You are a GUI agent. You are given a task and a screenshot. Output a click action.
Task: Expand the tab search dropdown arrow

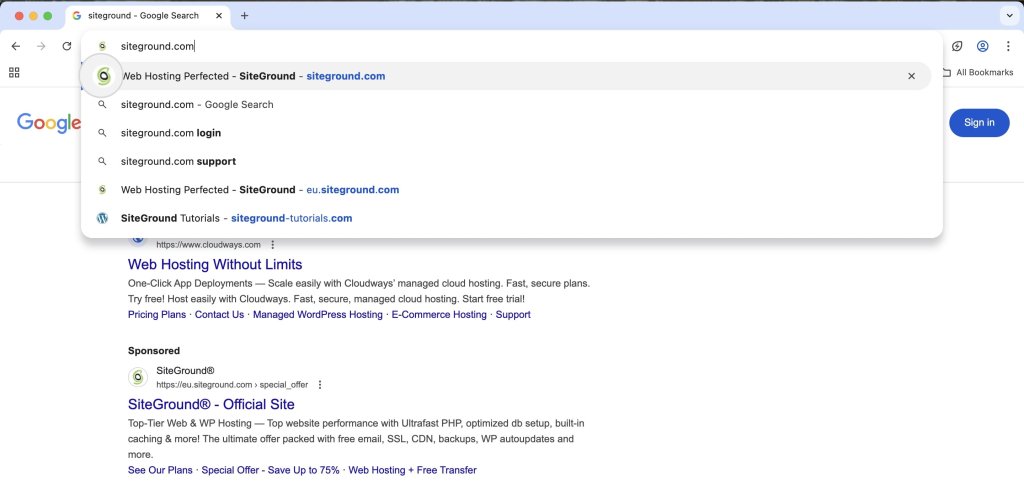click(1009, 16)
